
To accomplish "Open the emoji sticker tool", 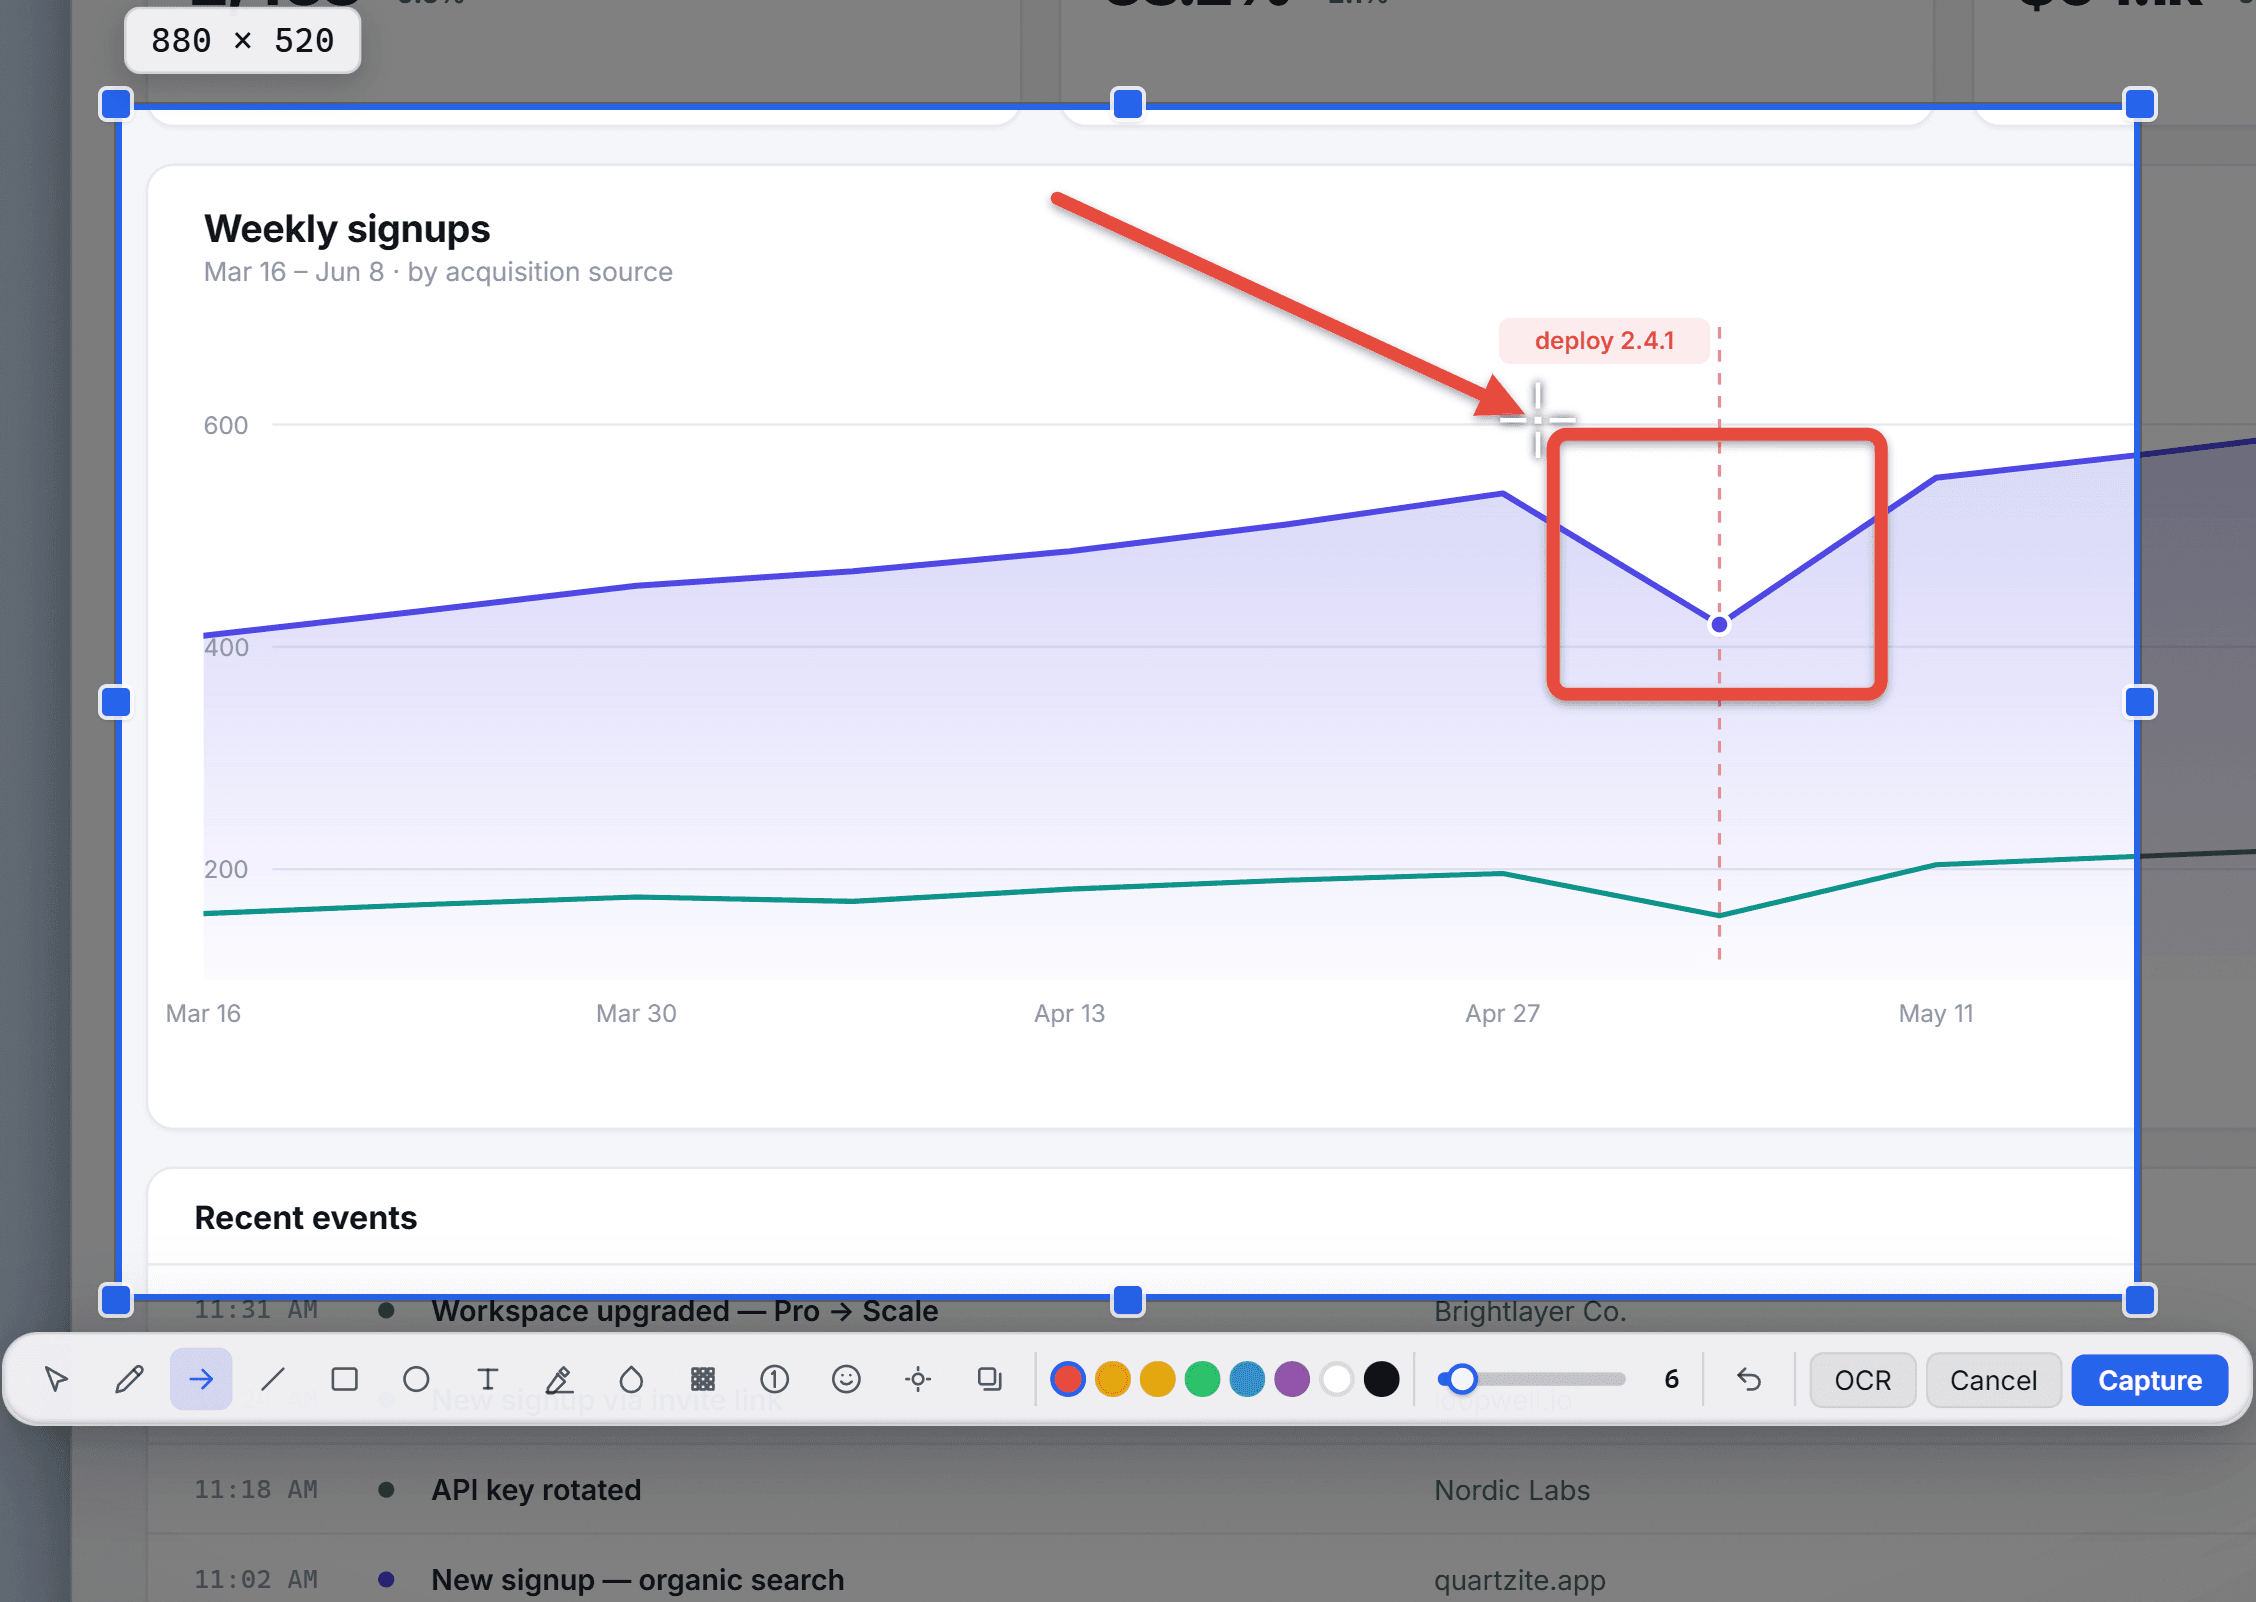I will coord(847,1380).
